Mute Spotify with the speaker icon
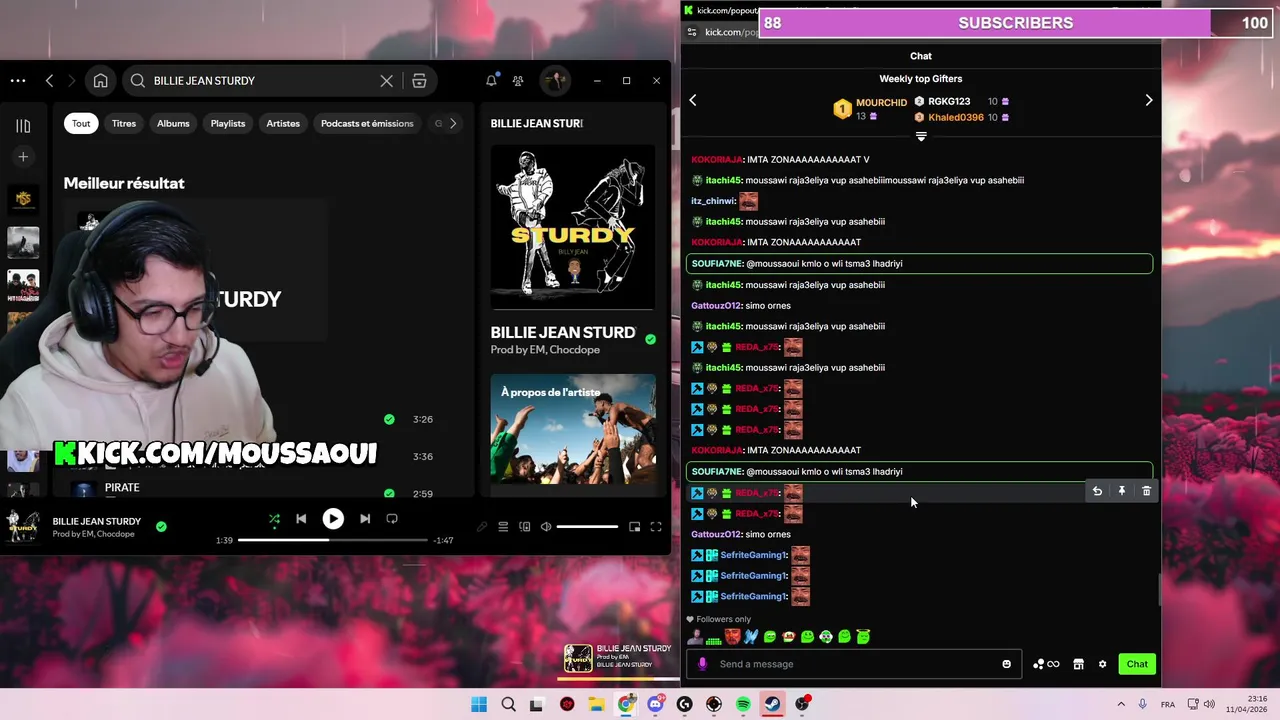 click(x=546, y=527)
